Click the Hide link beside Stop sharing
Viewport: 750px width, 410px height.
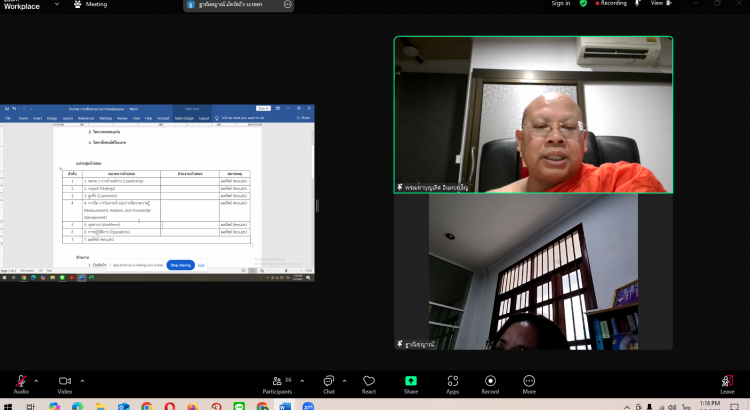pos(201,265)
